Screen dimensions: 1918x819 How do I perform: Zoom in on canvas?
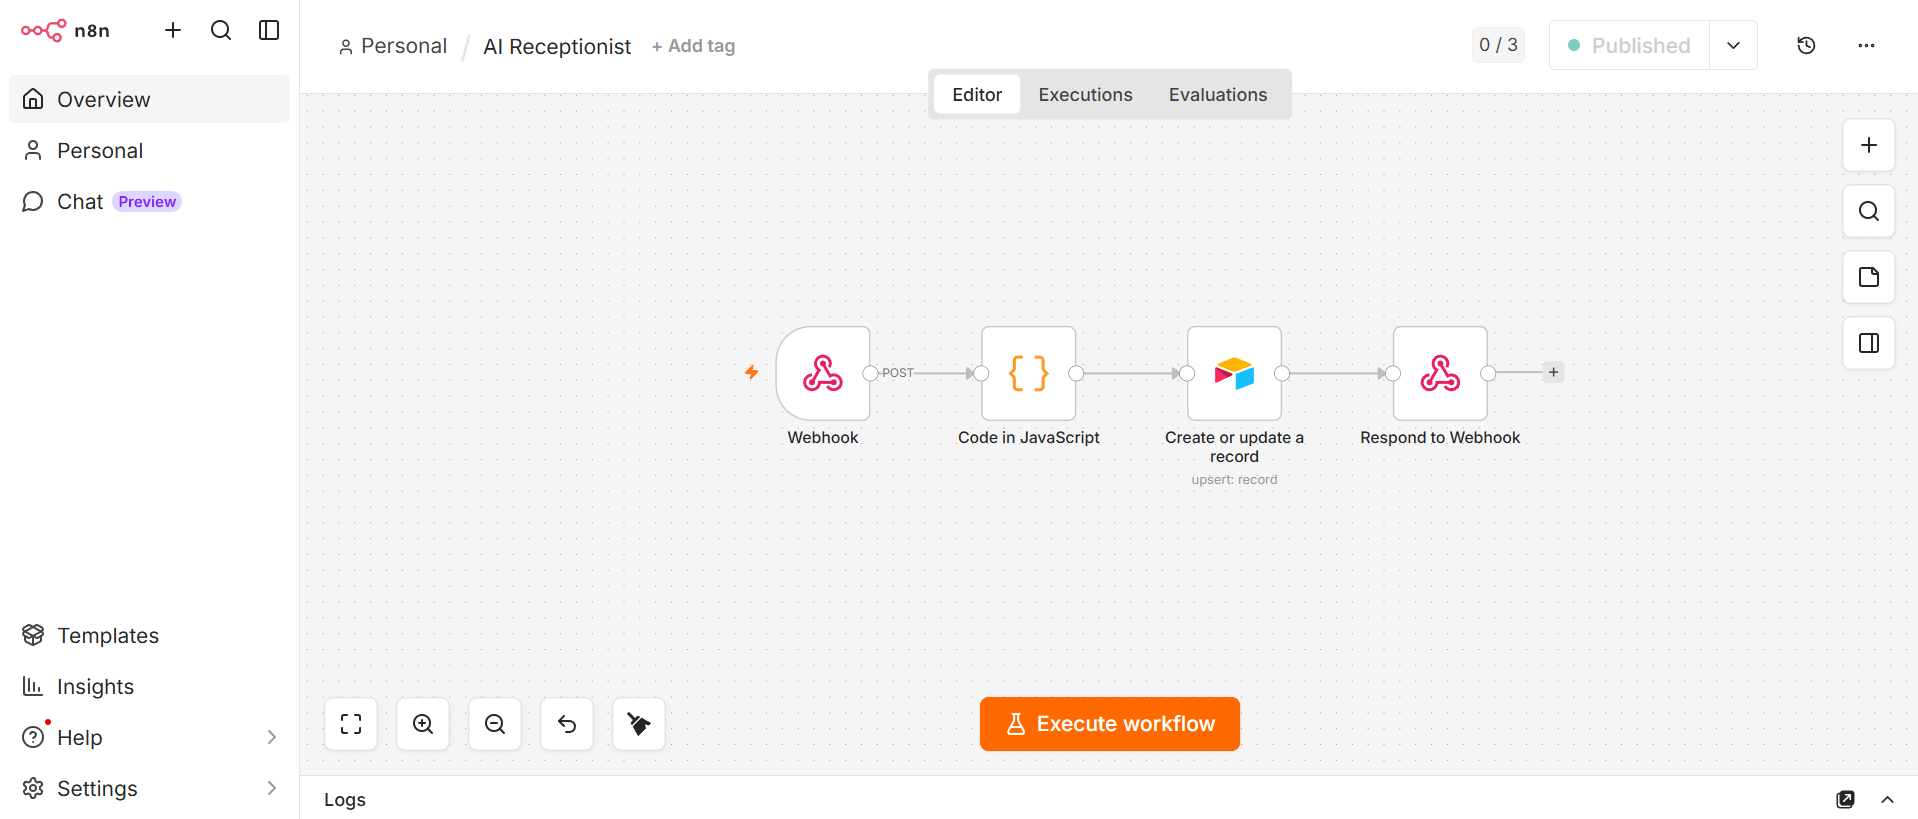(x=423, y=724)
